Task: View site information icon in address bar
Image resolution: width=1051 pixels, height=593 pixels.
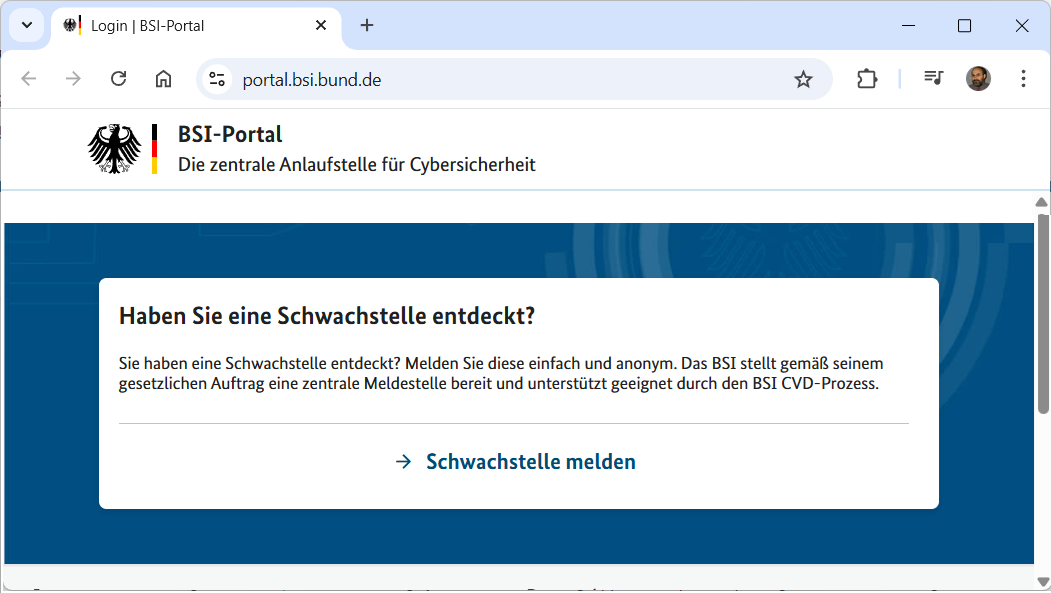Action: click(x=217, y=79)
